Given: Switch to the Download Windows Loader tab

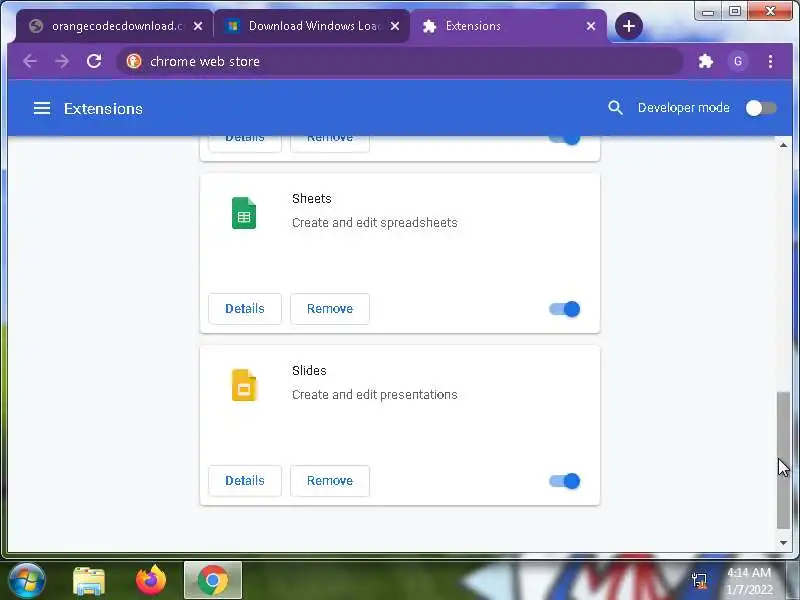Looking at the screenshot, I should click(x=311, y=26).
